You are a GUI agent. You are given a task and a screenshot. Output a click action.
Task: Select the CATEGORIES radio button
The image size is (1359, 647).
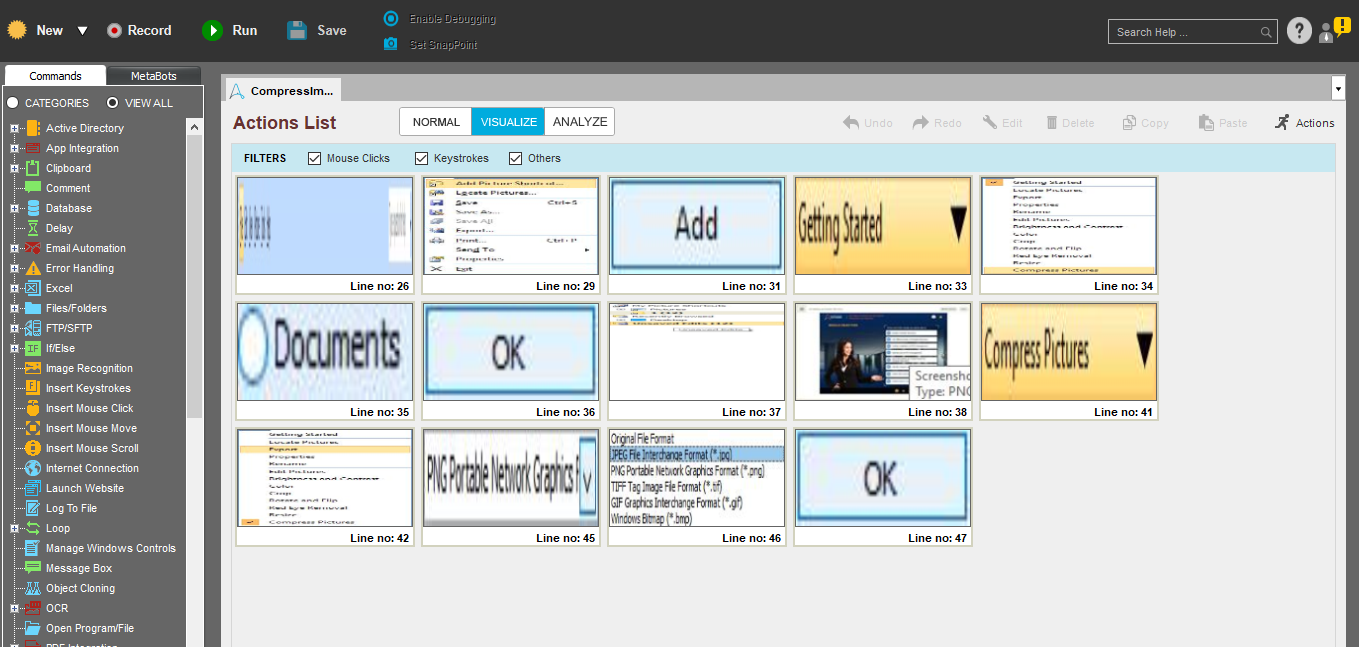tap(13, 103)
